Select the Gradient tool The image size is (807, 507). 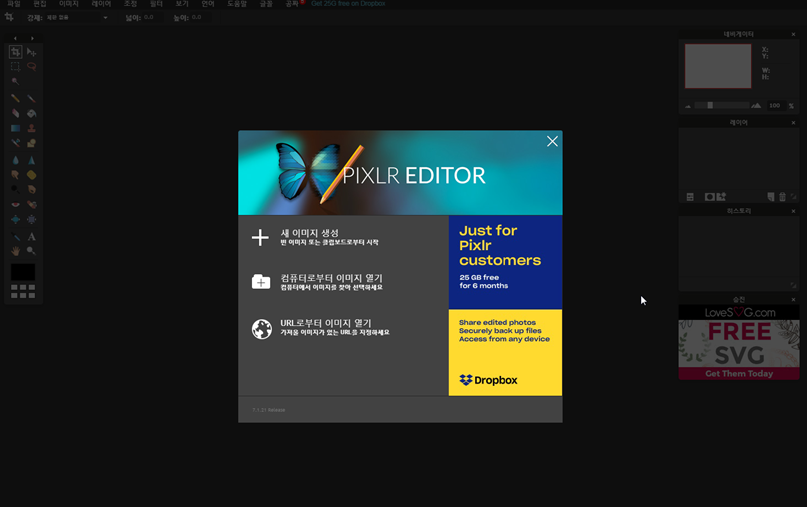pos(15,128)
